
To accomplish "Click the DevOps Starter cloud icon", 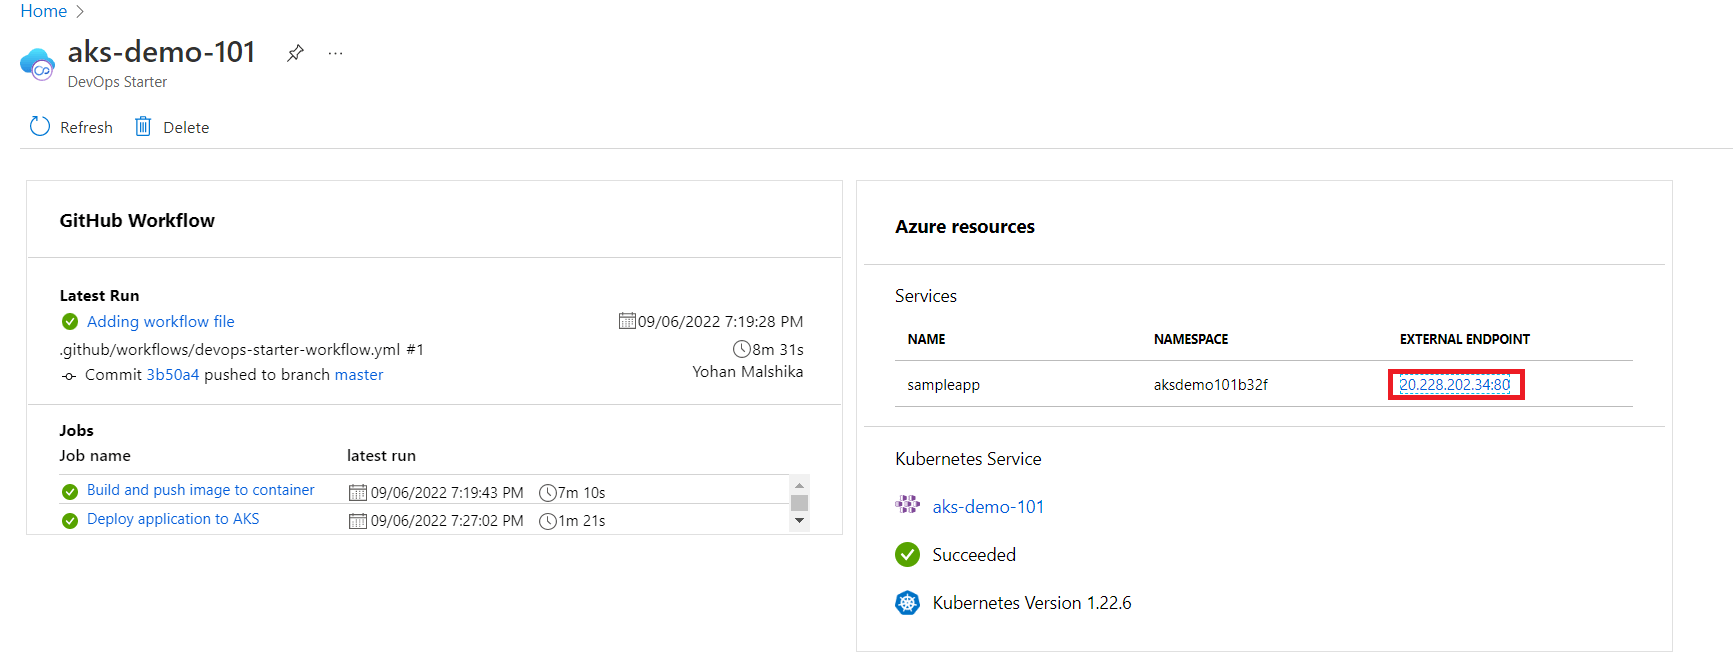I will tap(38, 65).
